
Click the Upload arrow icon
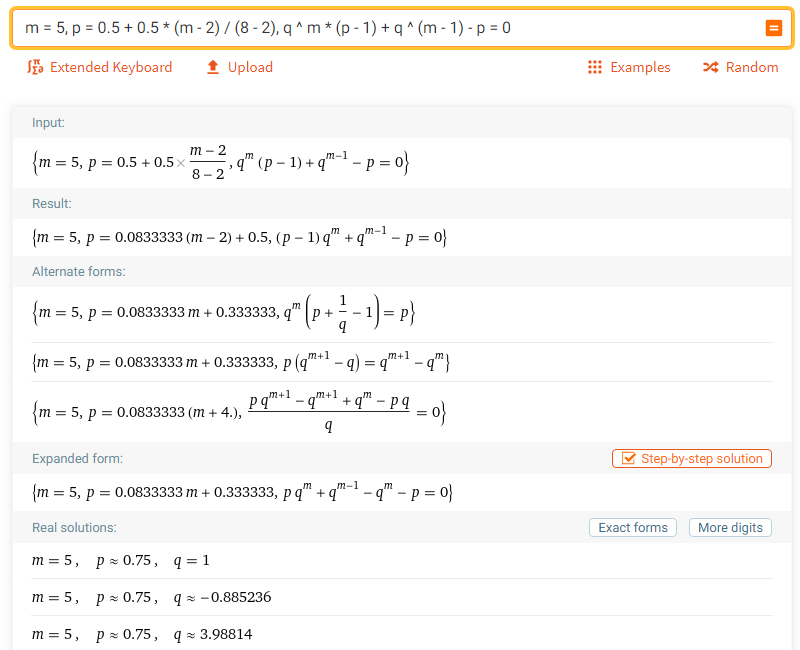click(x=213, y=67)
